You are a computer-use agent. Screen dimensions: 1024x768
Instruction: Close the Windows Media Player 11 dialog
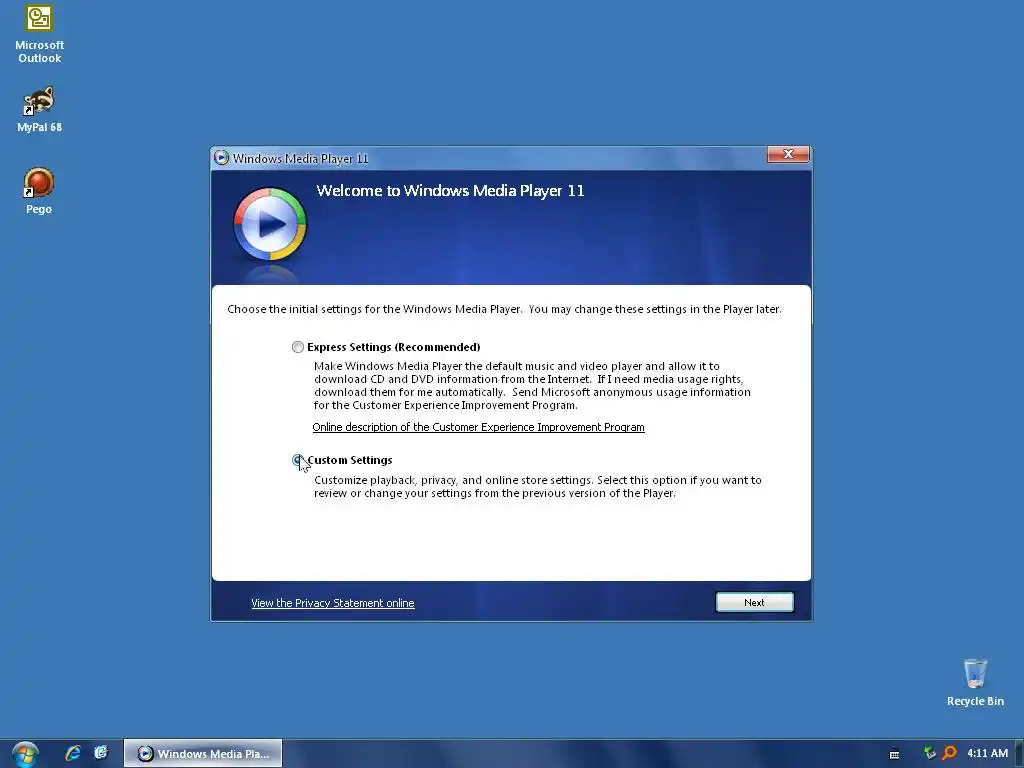click(x=788, y=154)
